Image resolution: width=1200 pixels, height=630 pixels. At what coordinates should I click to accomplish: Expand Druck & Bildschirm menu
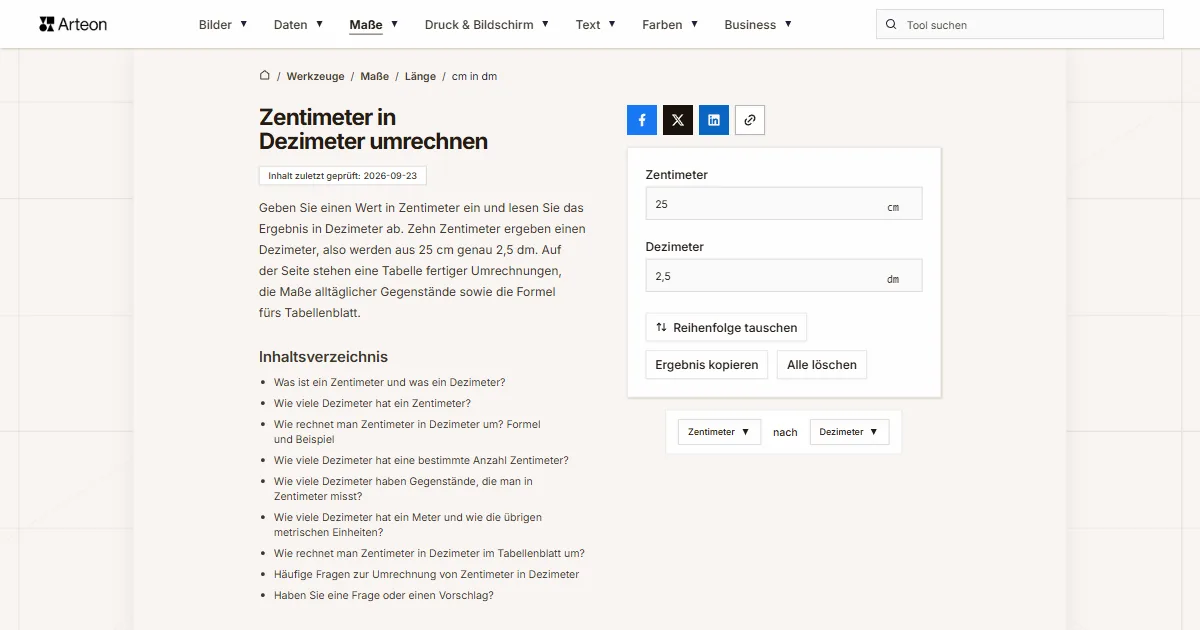click(x=487, y=25)
